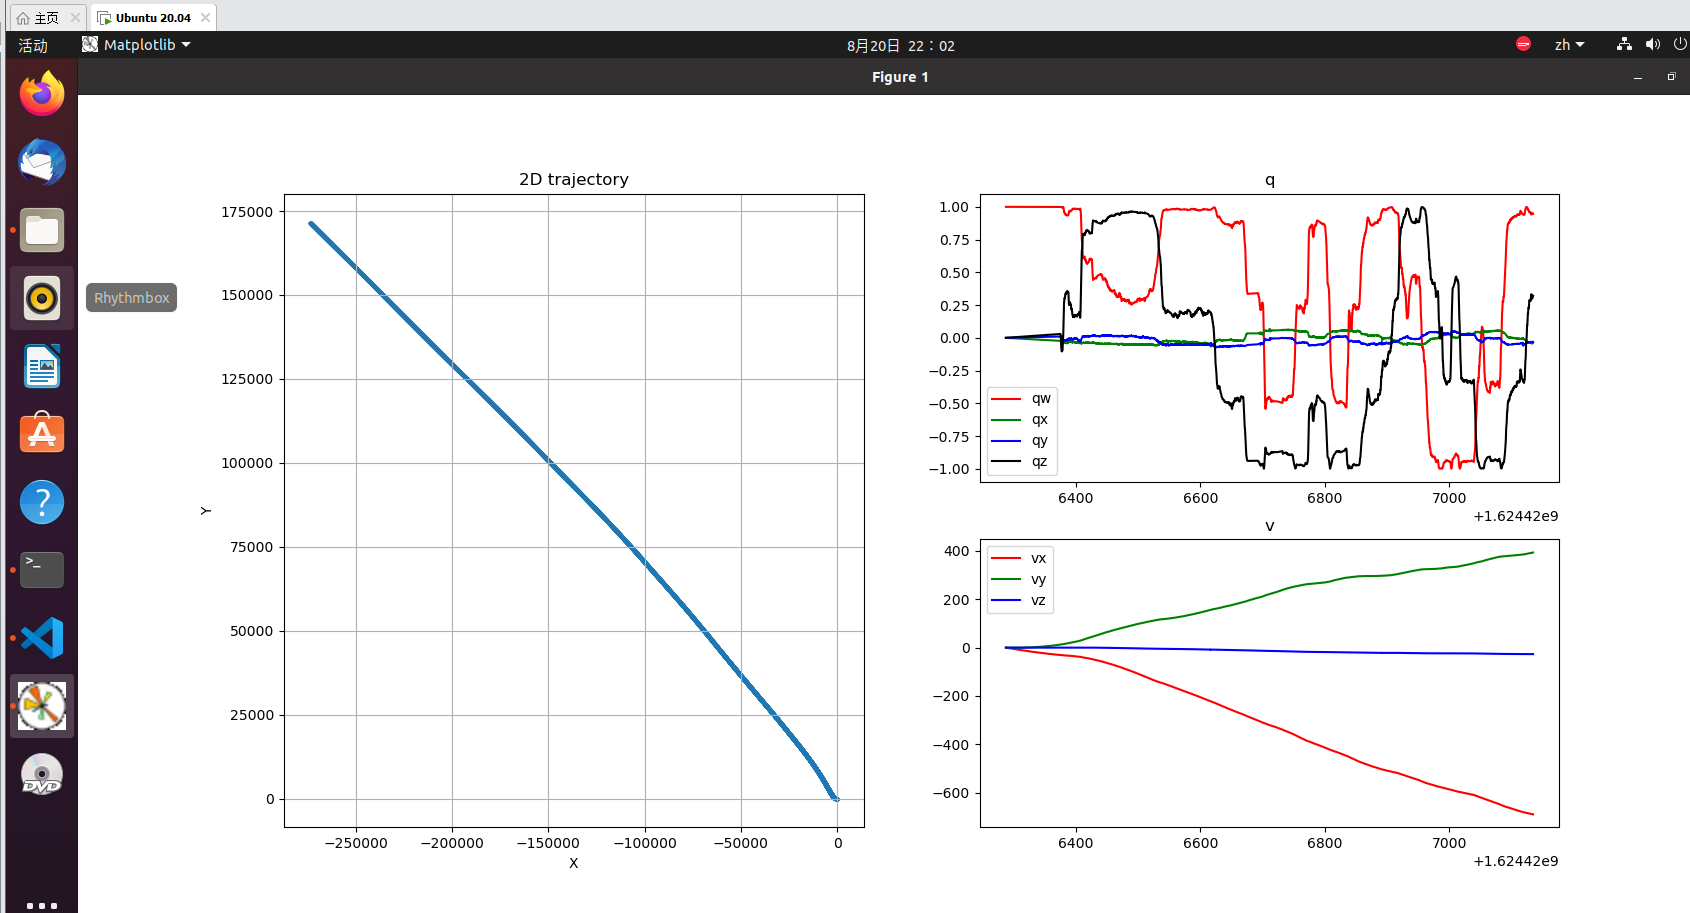Click the −1.00 tick on q plot

tap(949, 469)
